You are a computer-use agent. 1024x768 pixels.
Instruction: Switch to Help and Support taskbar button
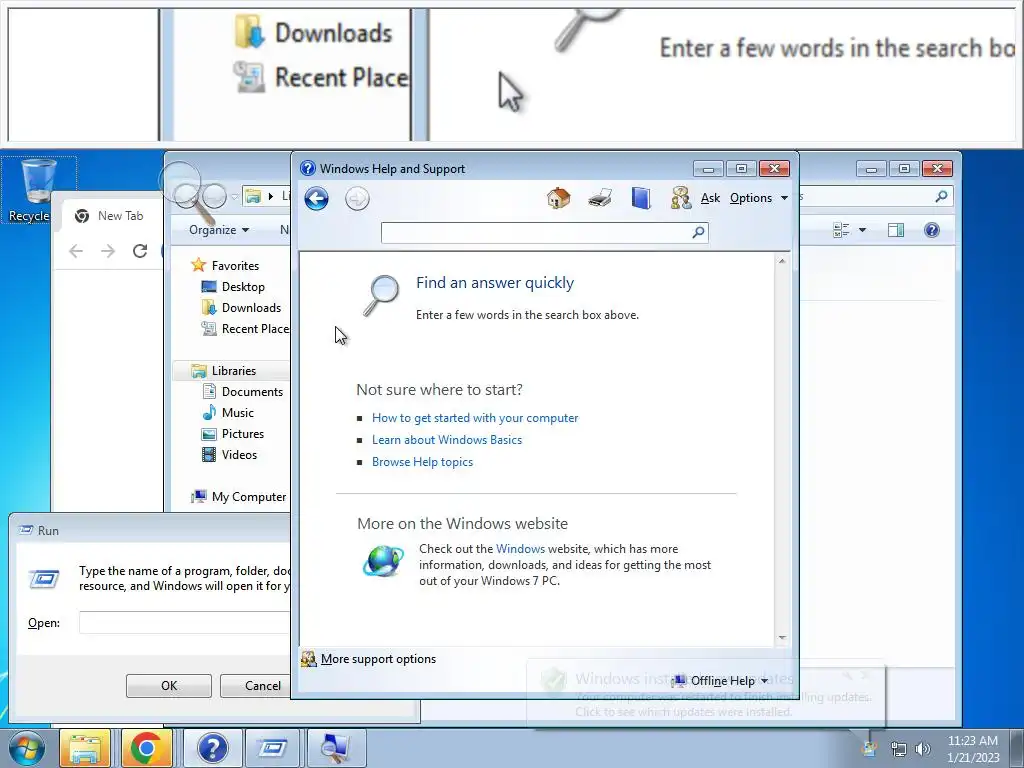212,748
